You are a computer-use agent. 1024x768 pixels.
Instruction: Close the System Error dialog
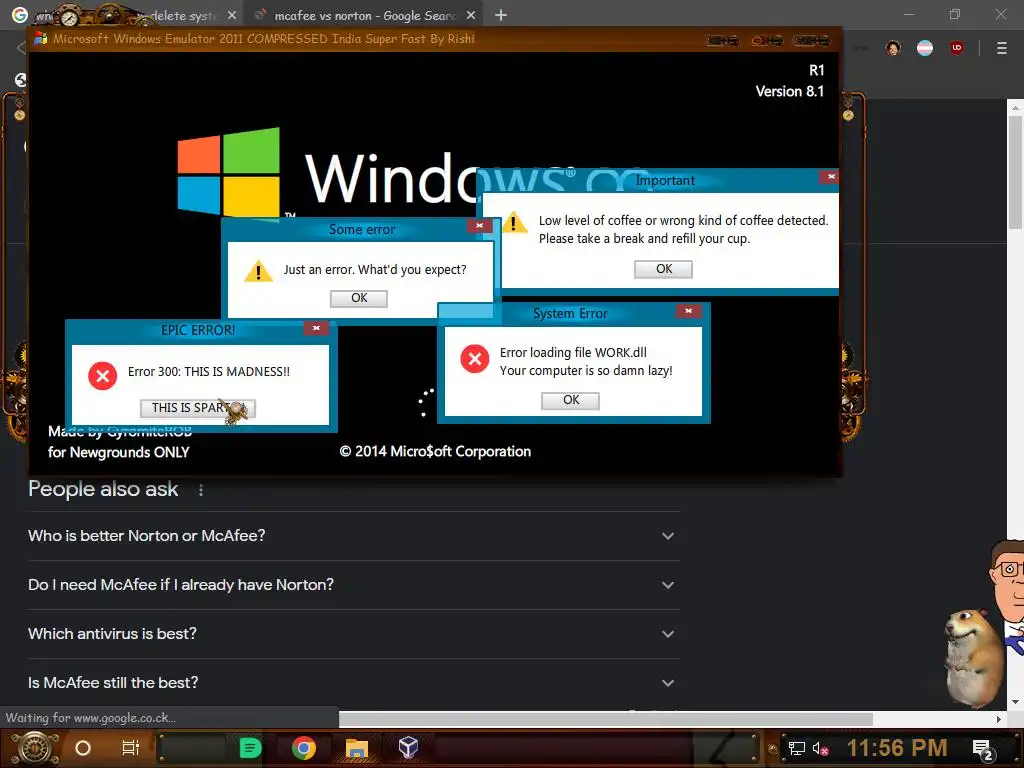[x=688, y=311]
